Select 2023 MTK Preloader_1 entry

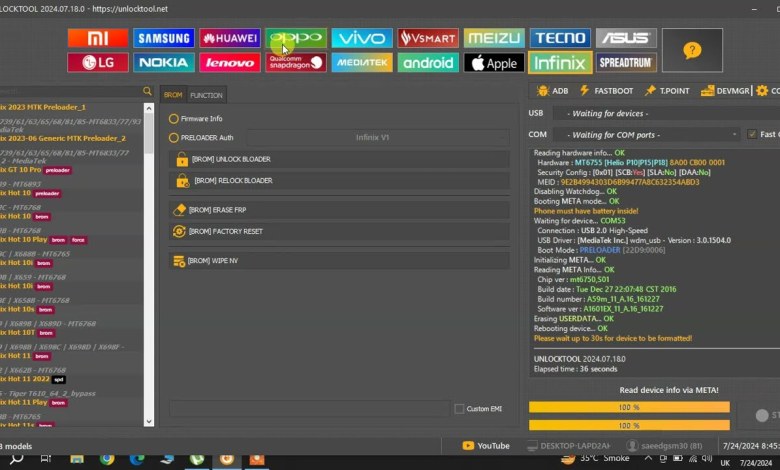[43, 107]
